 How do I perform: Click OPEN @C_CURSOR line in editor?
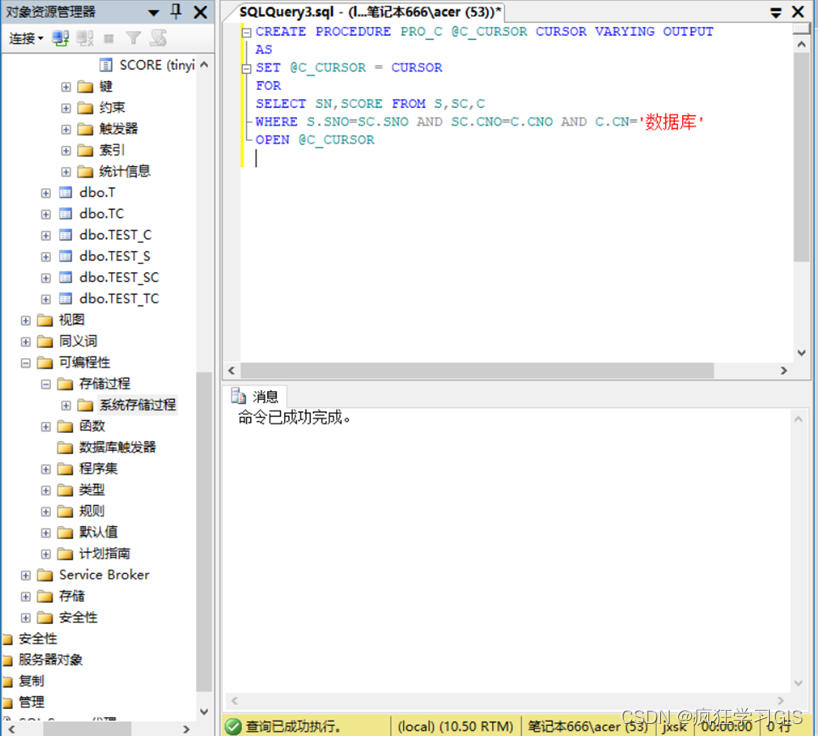click(x=315, y=140)
